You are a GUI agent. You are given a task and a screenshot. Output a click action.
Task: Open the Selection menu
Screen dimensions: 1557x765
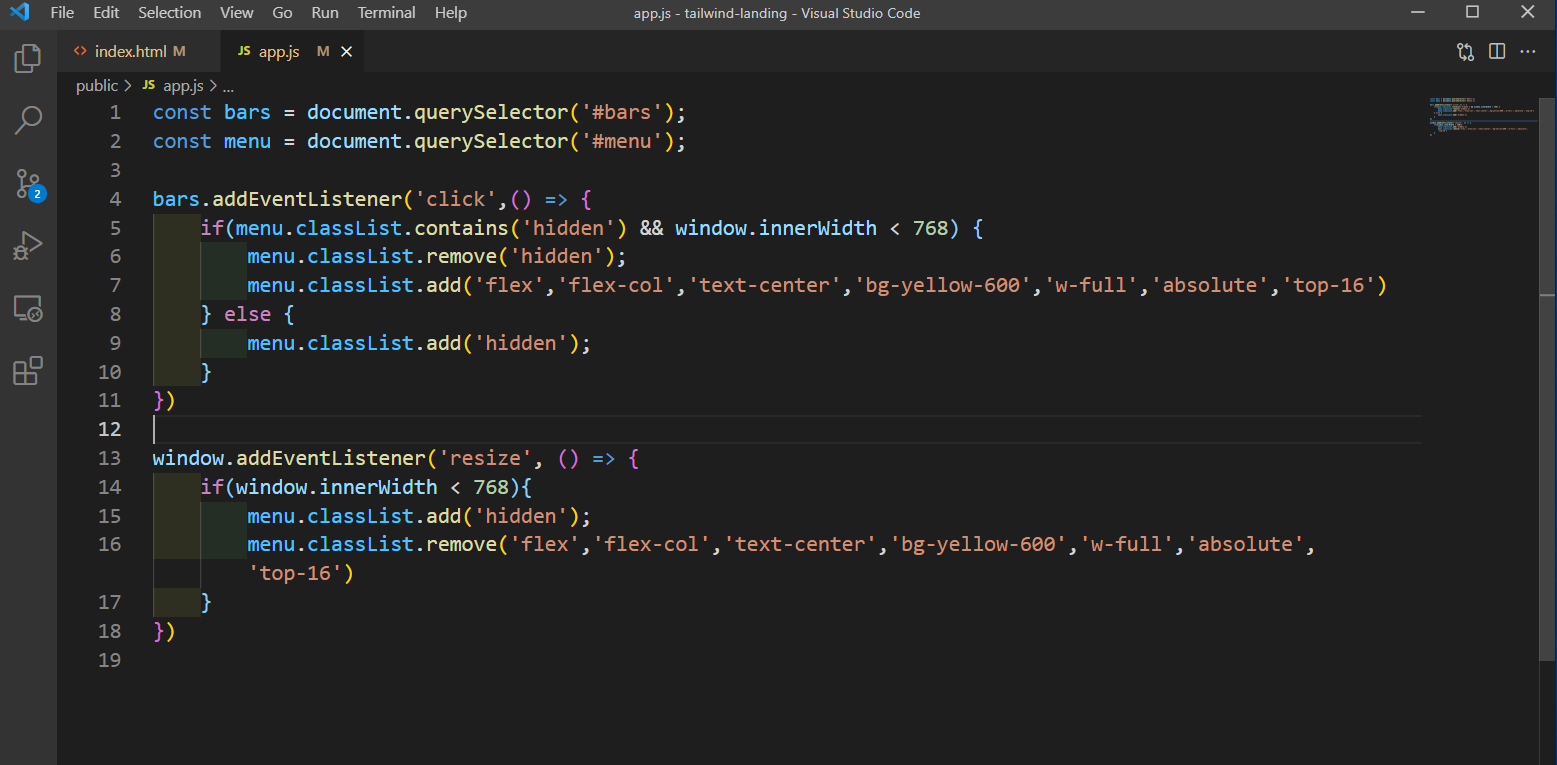click(x=169, y=13)
